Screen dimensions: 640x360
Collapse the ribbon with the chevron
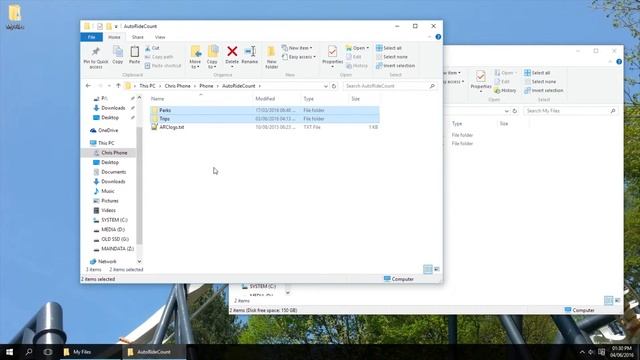click(429, 37)
